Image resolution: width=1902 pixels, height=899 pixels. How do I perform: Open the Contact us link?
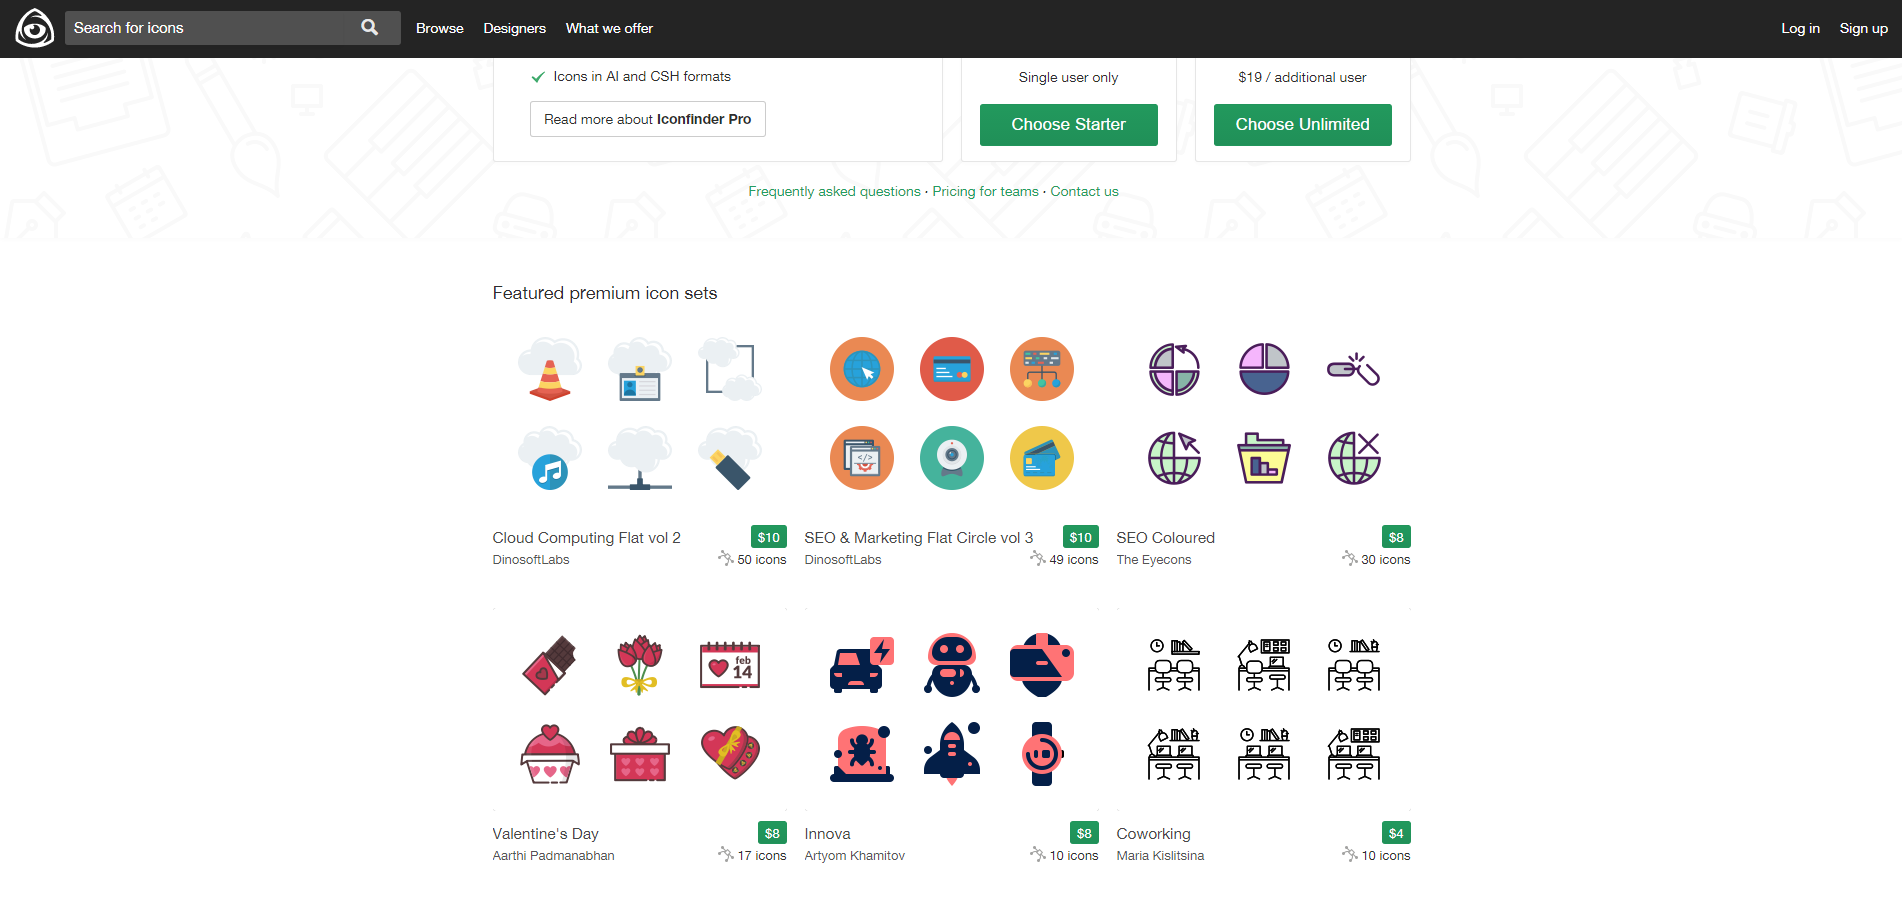click(x=1084, y=191)
